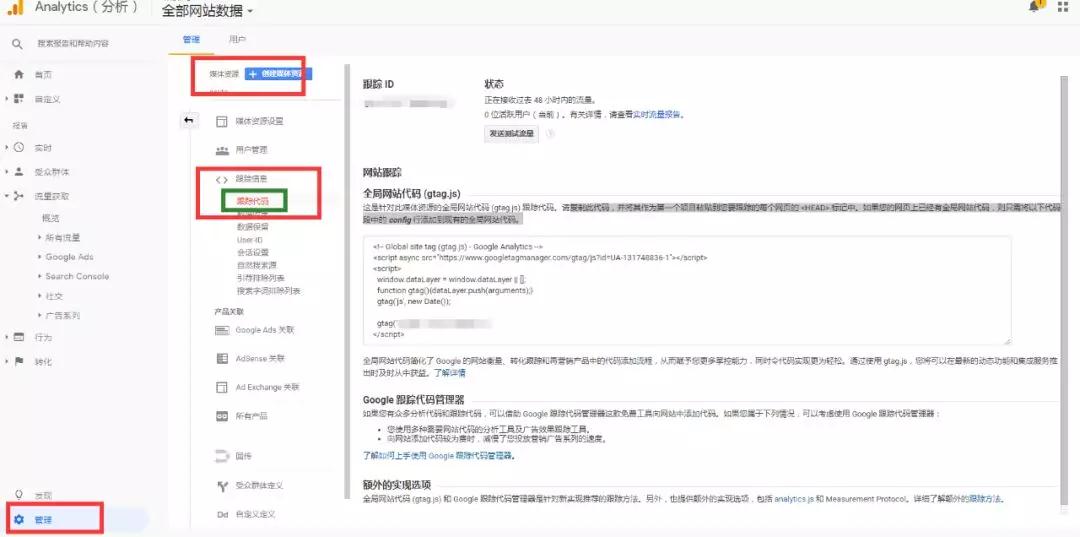Image resolution: width=1080 pixels, height=537 pixels.
Task: Open the 自定义 customization grid icon
Action: [x=19, y=99]
